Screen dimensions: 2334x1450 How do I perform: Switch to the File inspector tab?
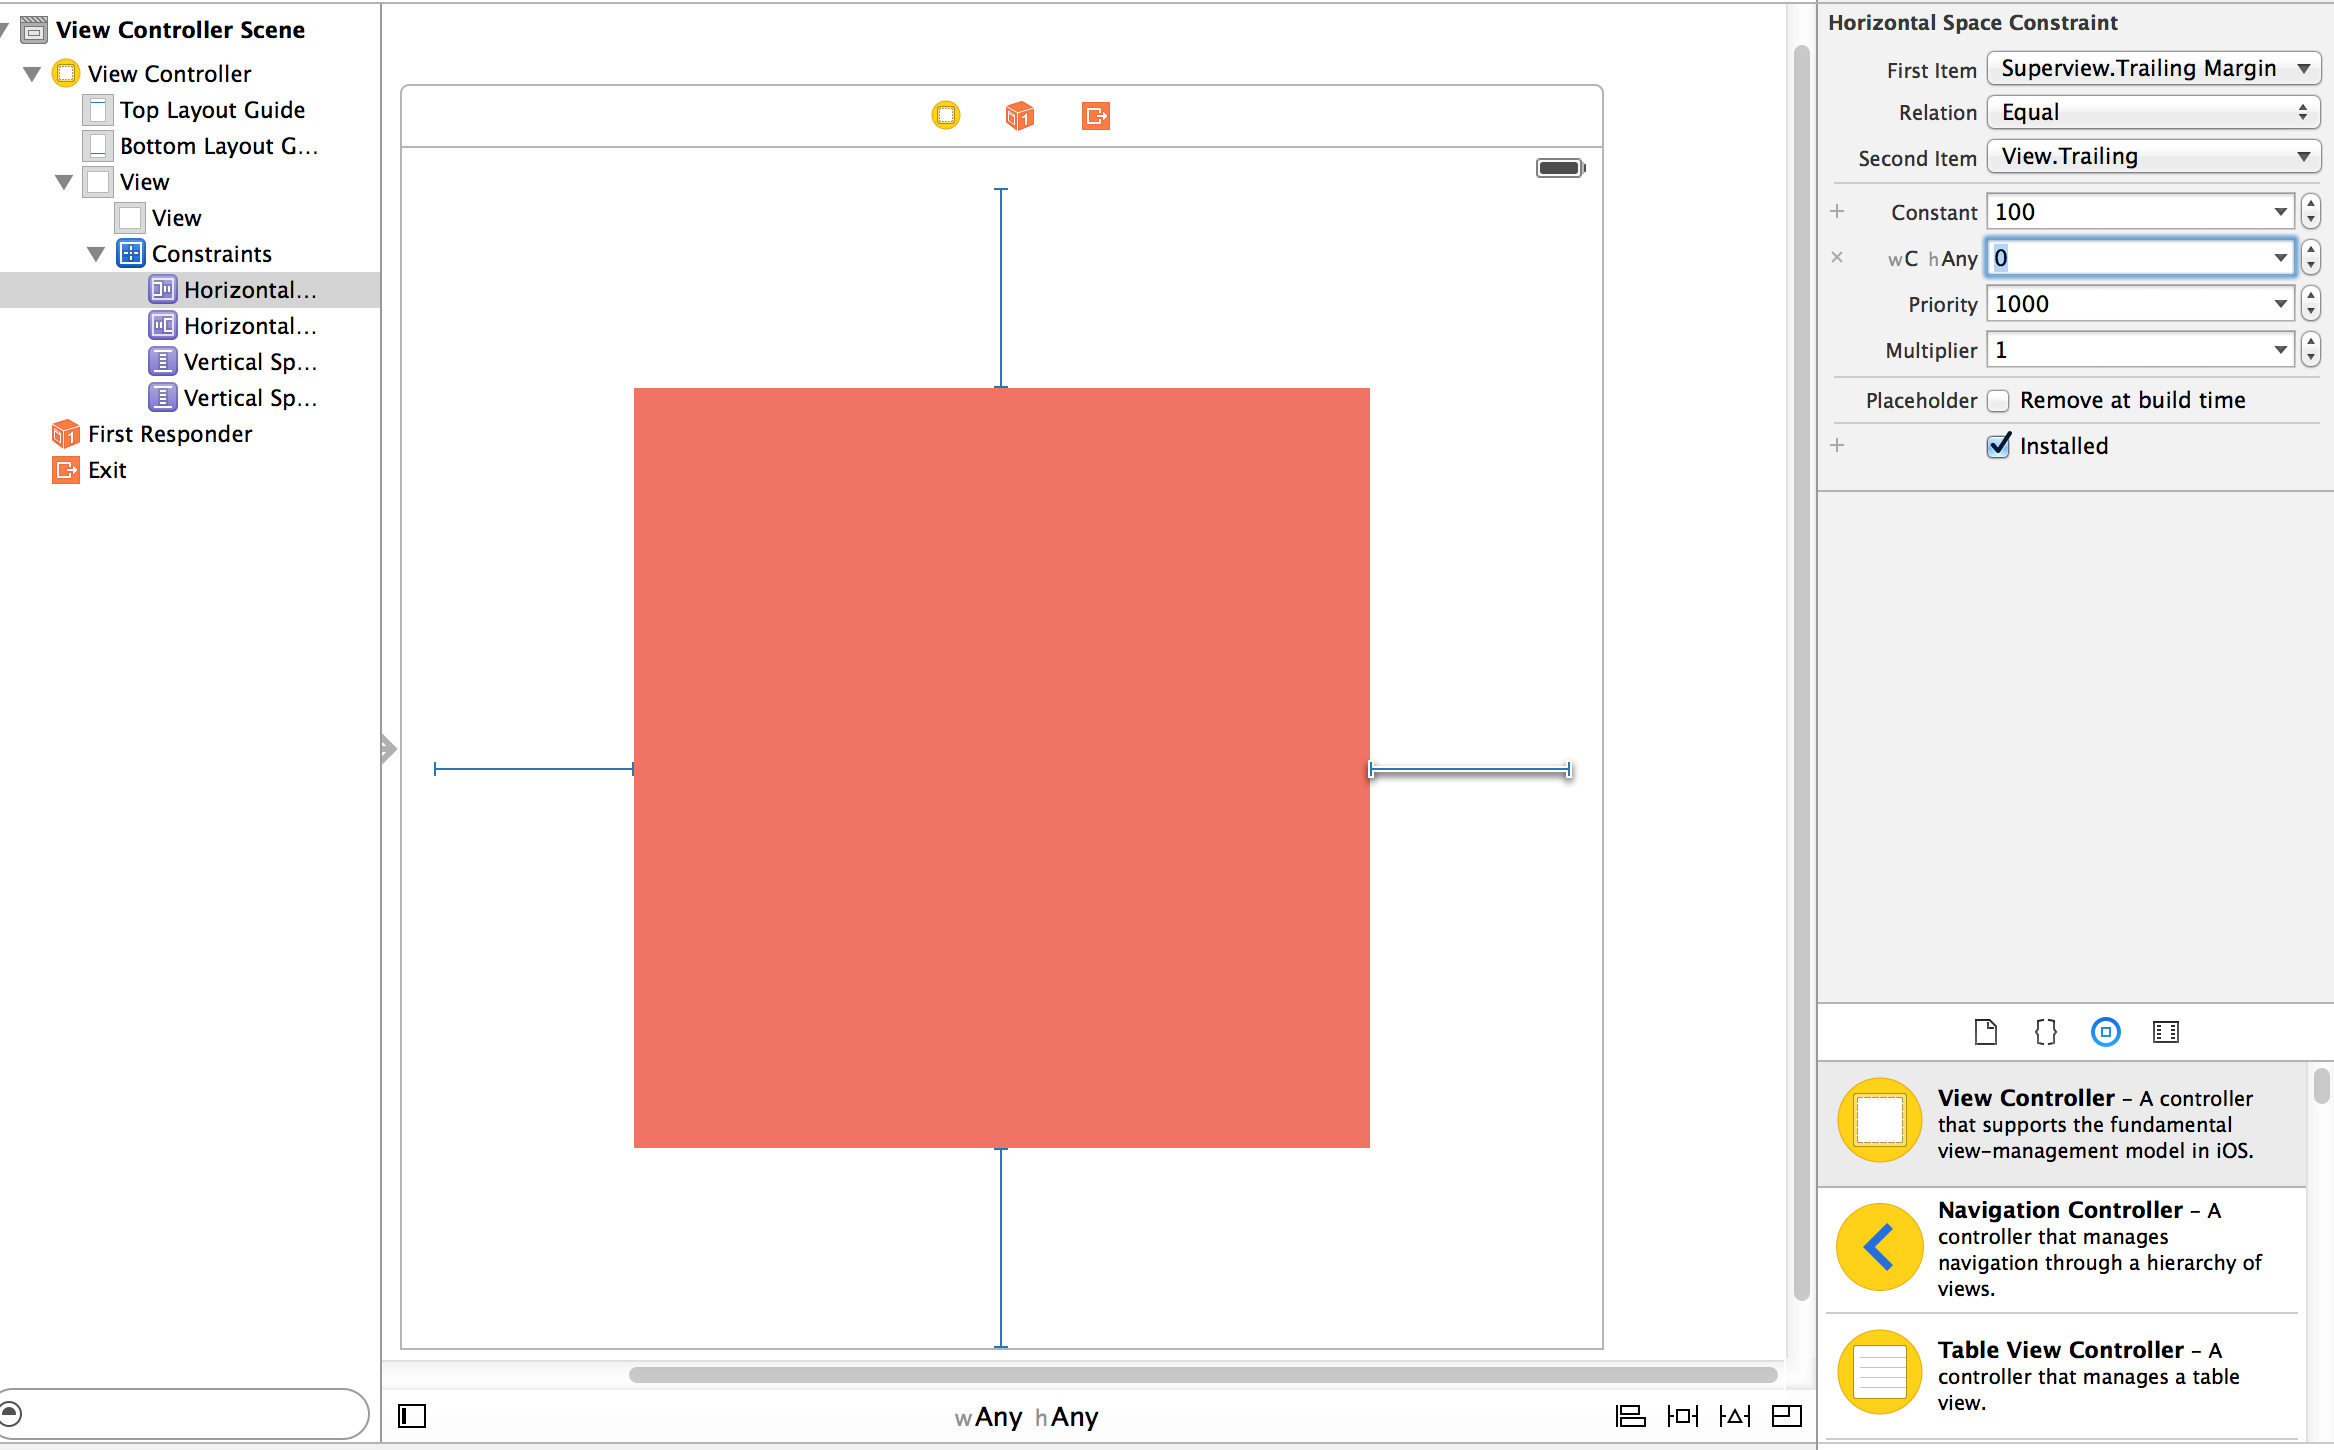pyautogui.click(x=1986, y=1032)
